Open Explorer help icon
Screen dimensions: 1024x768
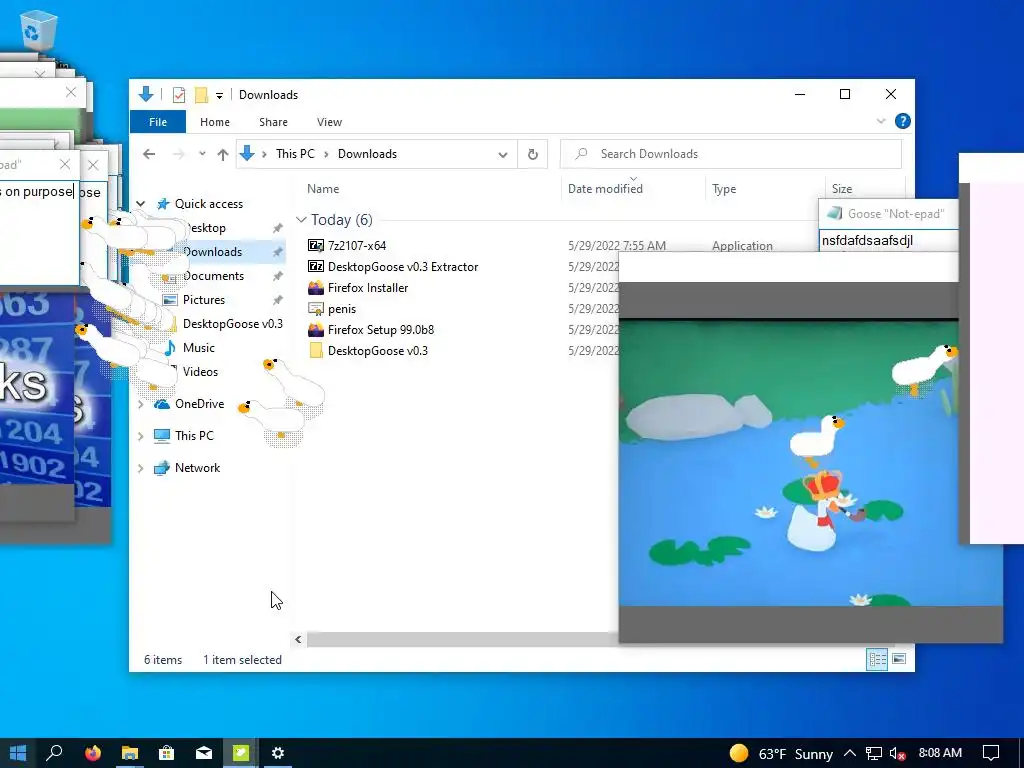coord(903,121)
